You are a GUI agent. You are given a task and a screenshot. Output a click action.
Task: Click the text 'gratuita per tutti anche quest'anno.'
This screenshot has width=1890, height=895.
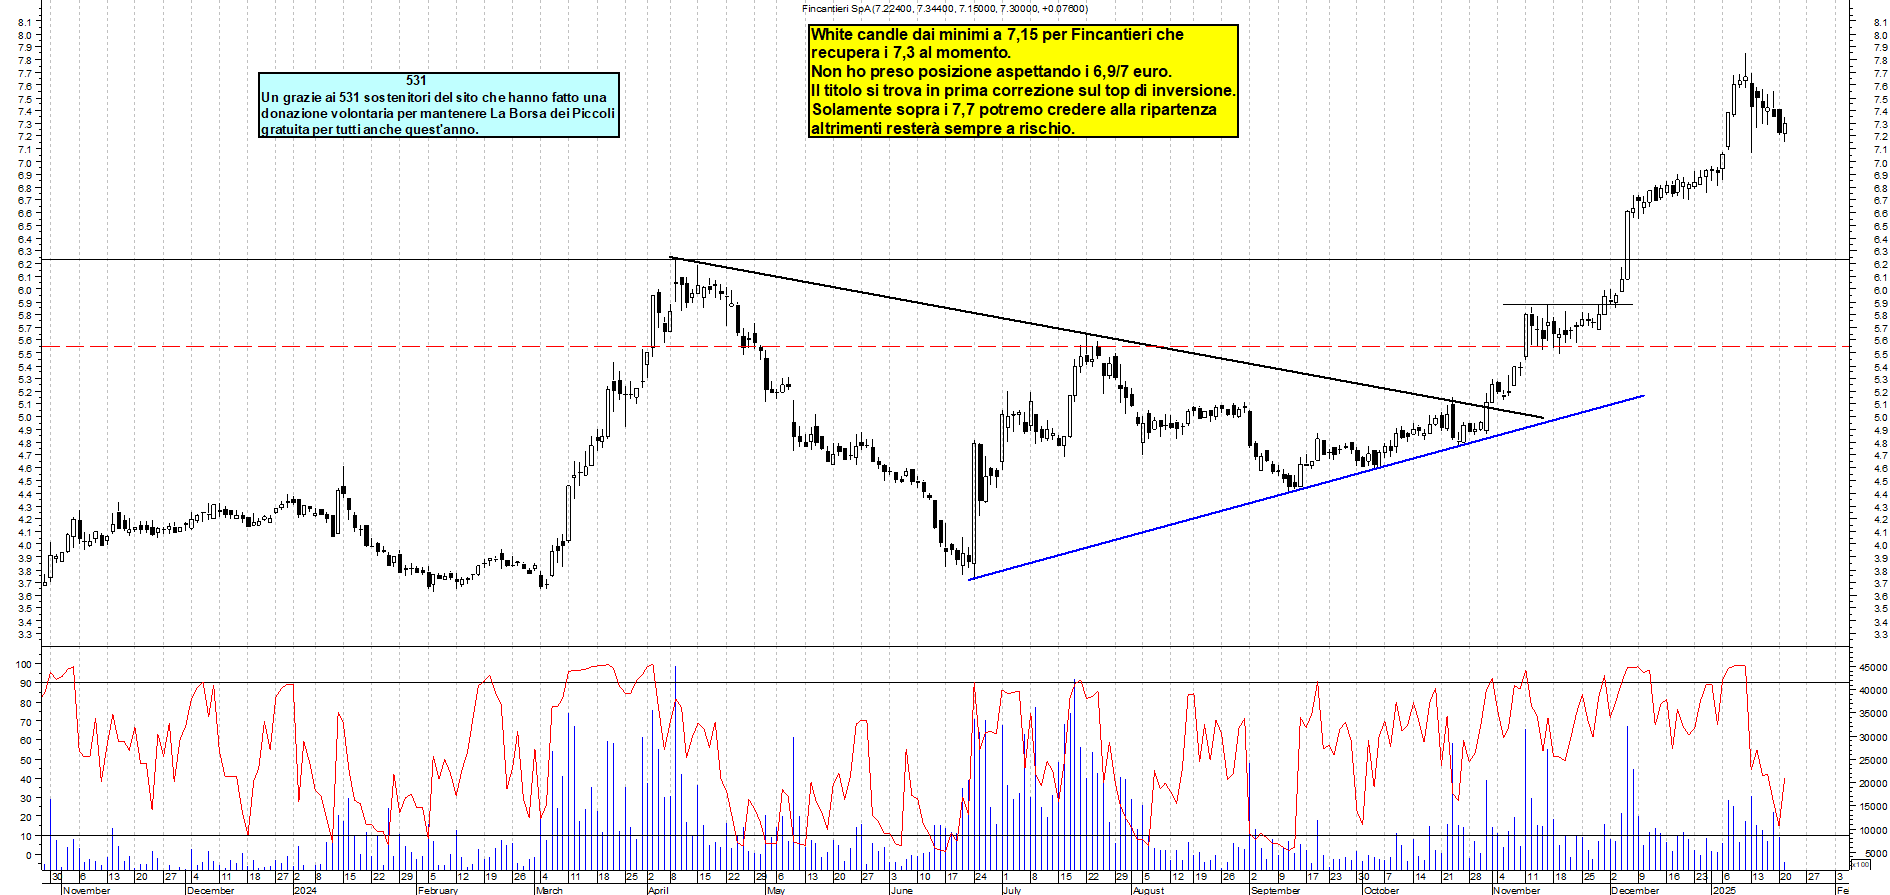pos(370,129)
